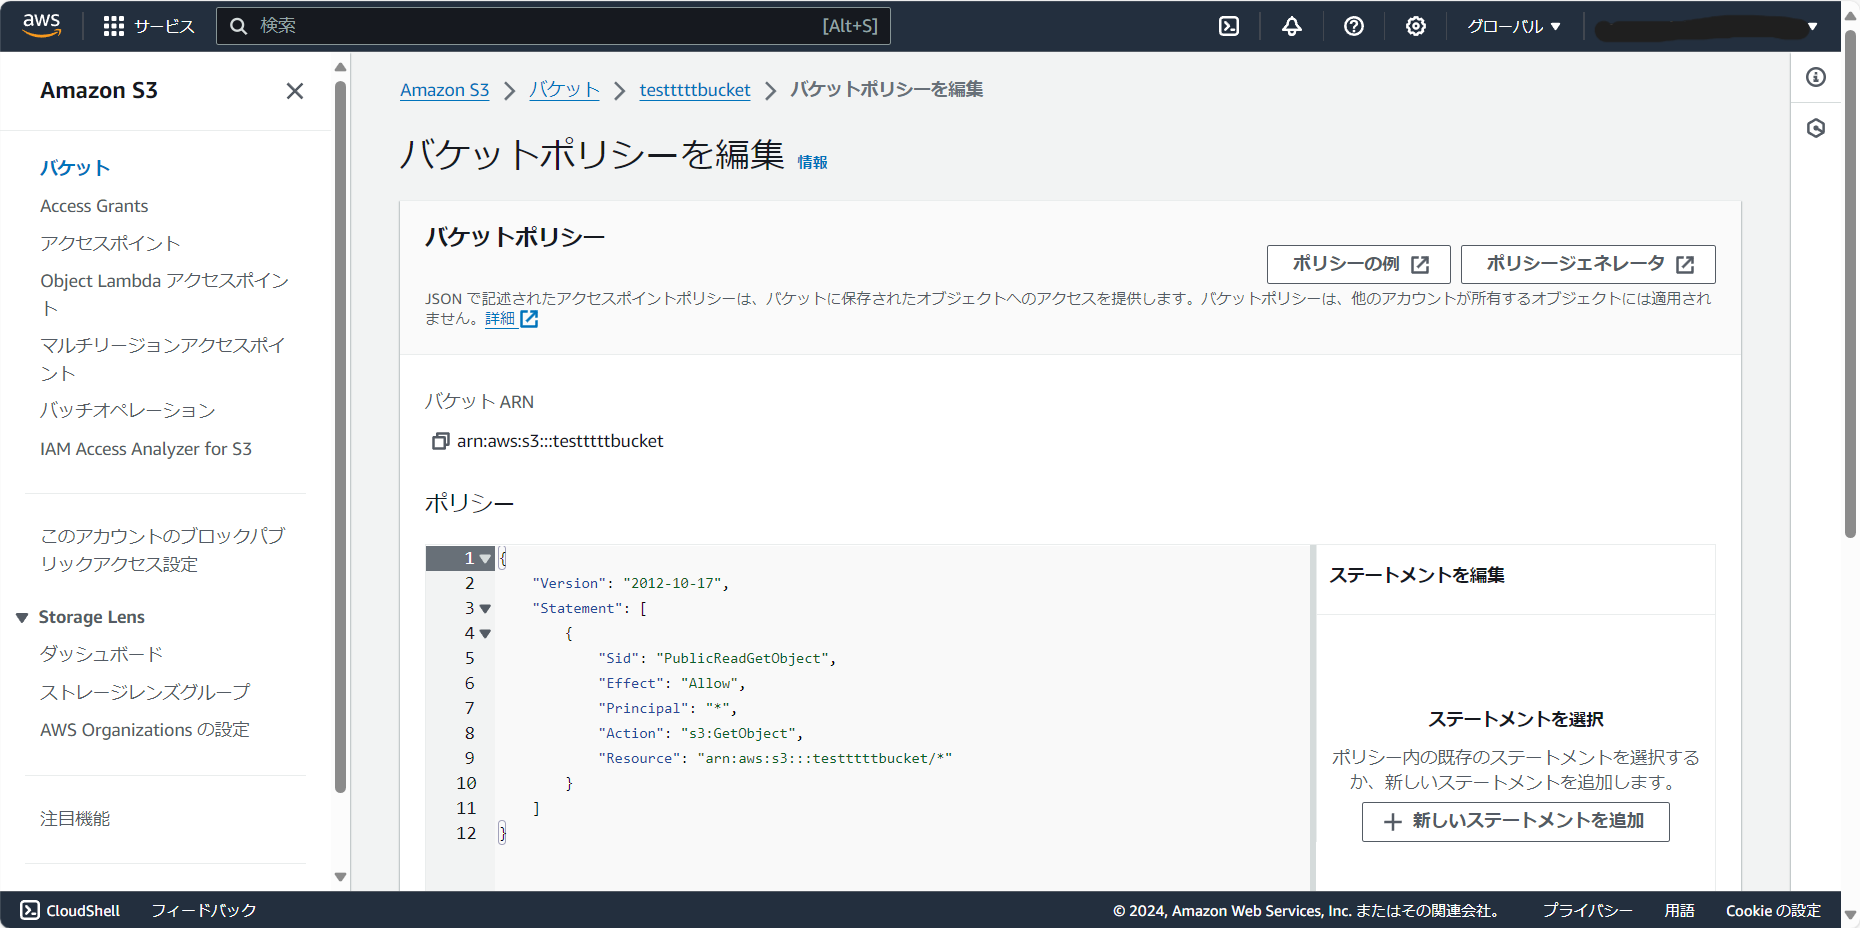Follow the バケット breadcrumb link
Screen dimensions: 1860x928
[564, 90]
